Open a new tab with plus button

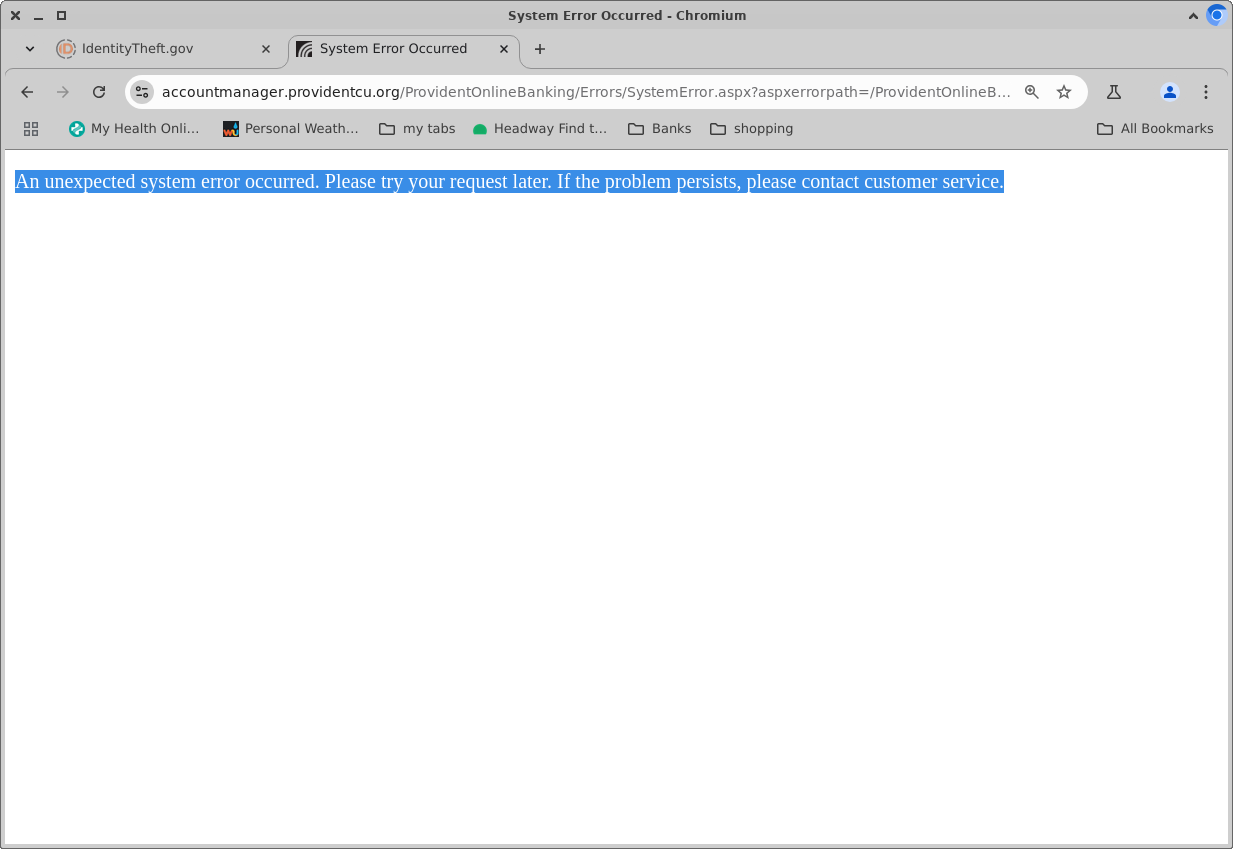click(540, 49)
